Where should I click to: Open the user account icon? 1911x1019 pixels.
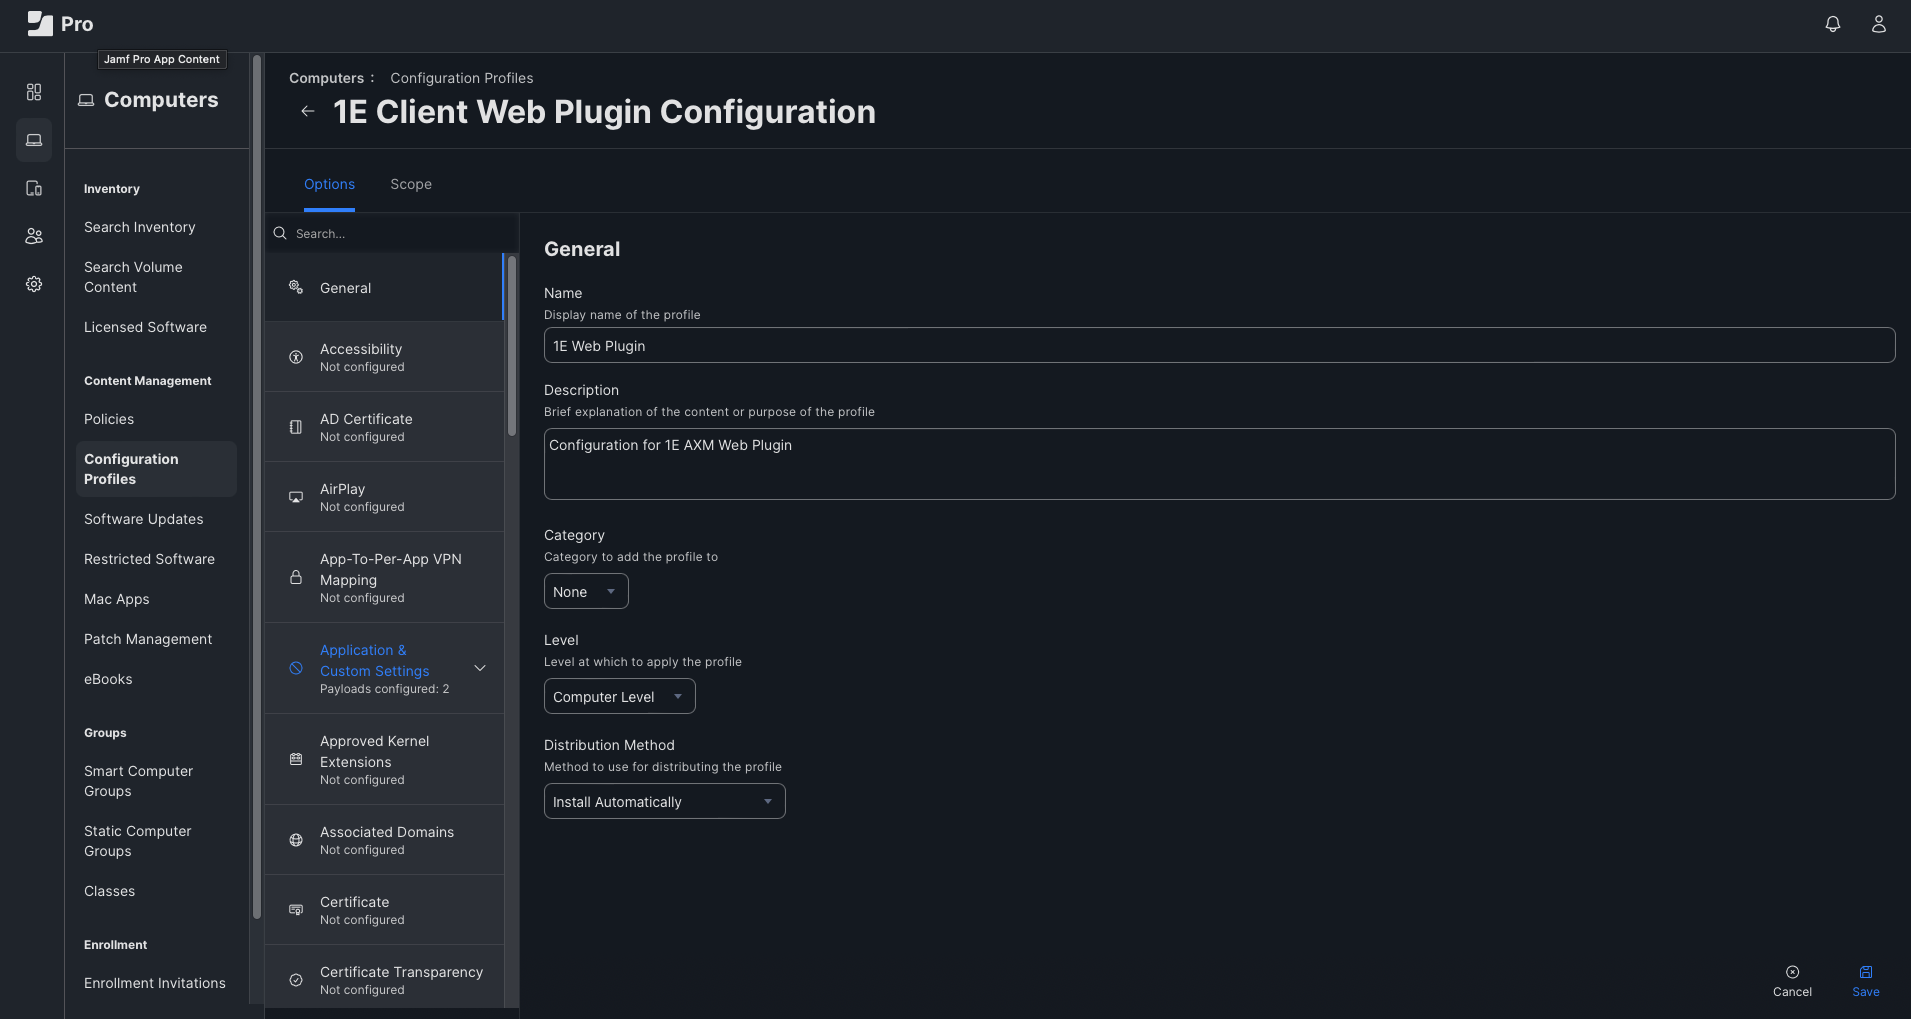coord(1878,24)
